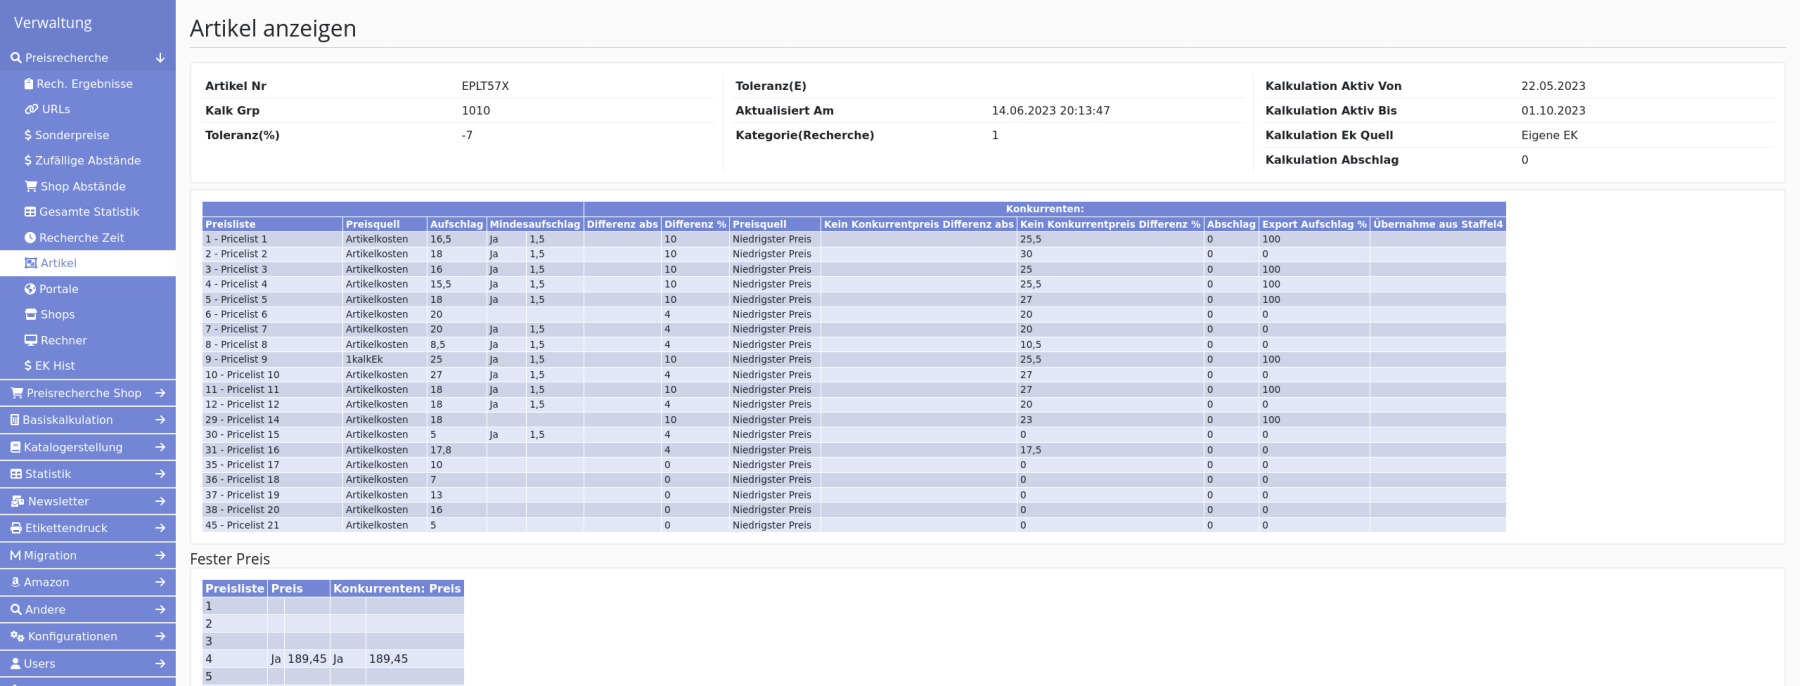Viewport: 1800px width, 686px height.
Task: Expand the Katalogerstellung sidebar section
Action: pyautogui.click(x=160, y=447)
